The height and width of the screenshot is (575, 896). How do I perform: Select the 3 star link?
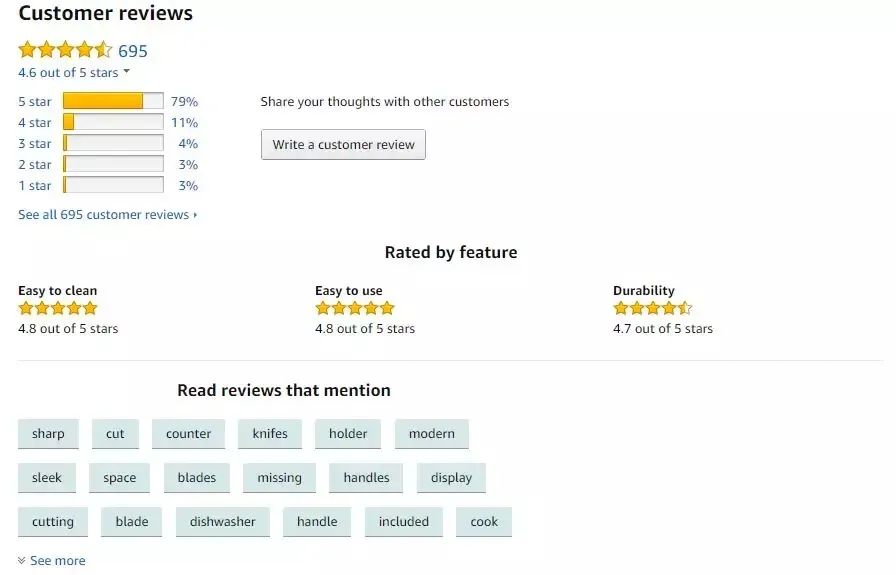point(34,144)
